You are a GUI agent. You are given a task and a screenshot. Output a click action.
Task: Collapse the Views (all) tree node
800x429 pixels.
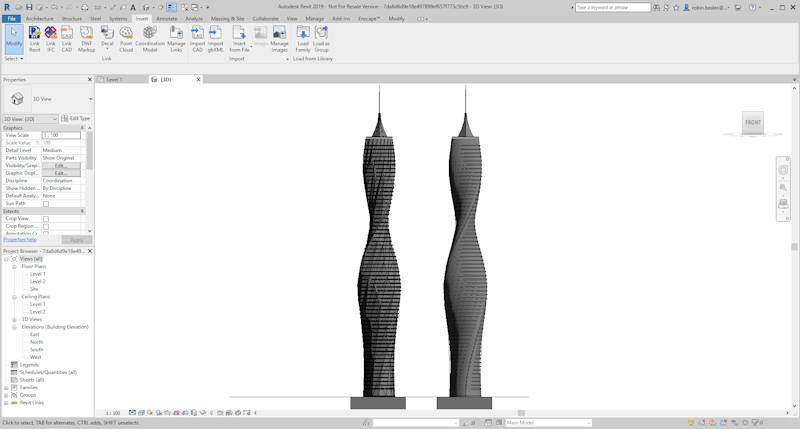pyautogui.click(x=6, y=259)
